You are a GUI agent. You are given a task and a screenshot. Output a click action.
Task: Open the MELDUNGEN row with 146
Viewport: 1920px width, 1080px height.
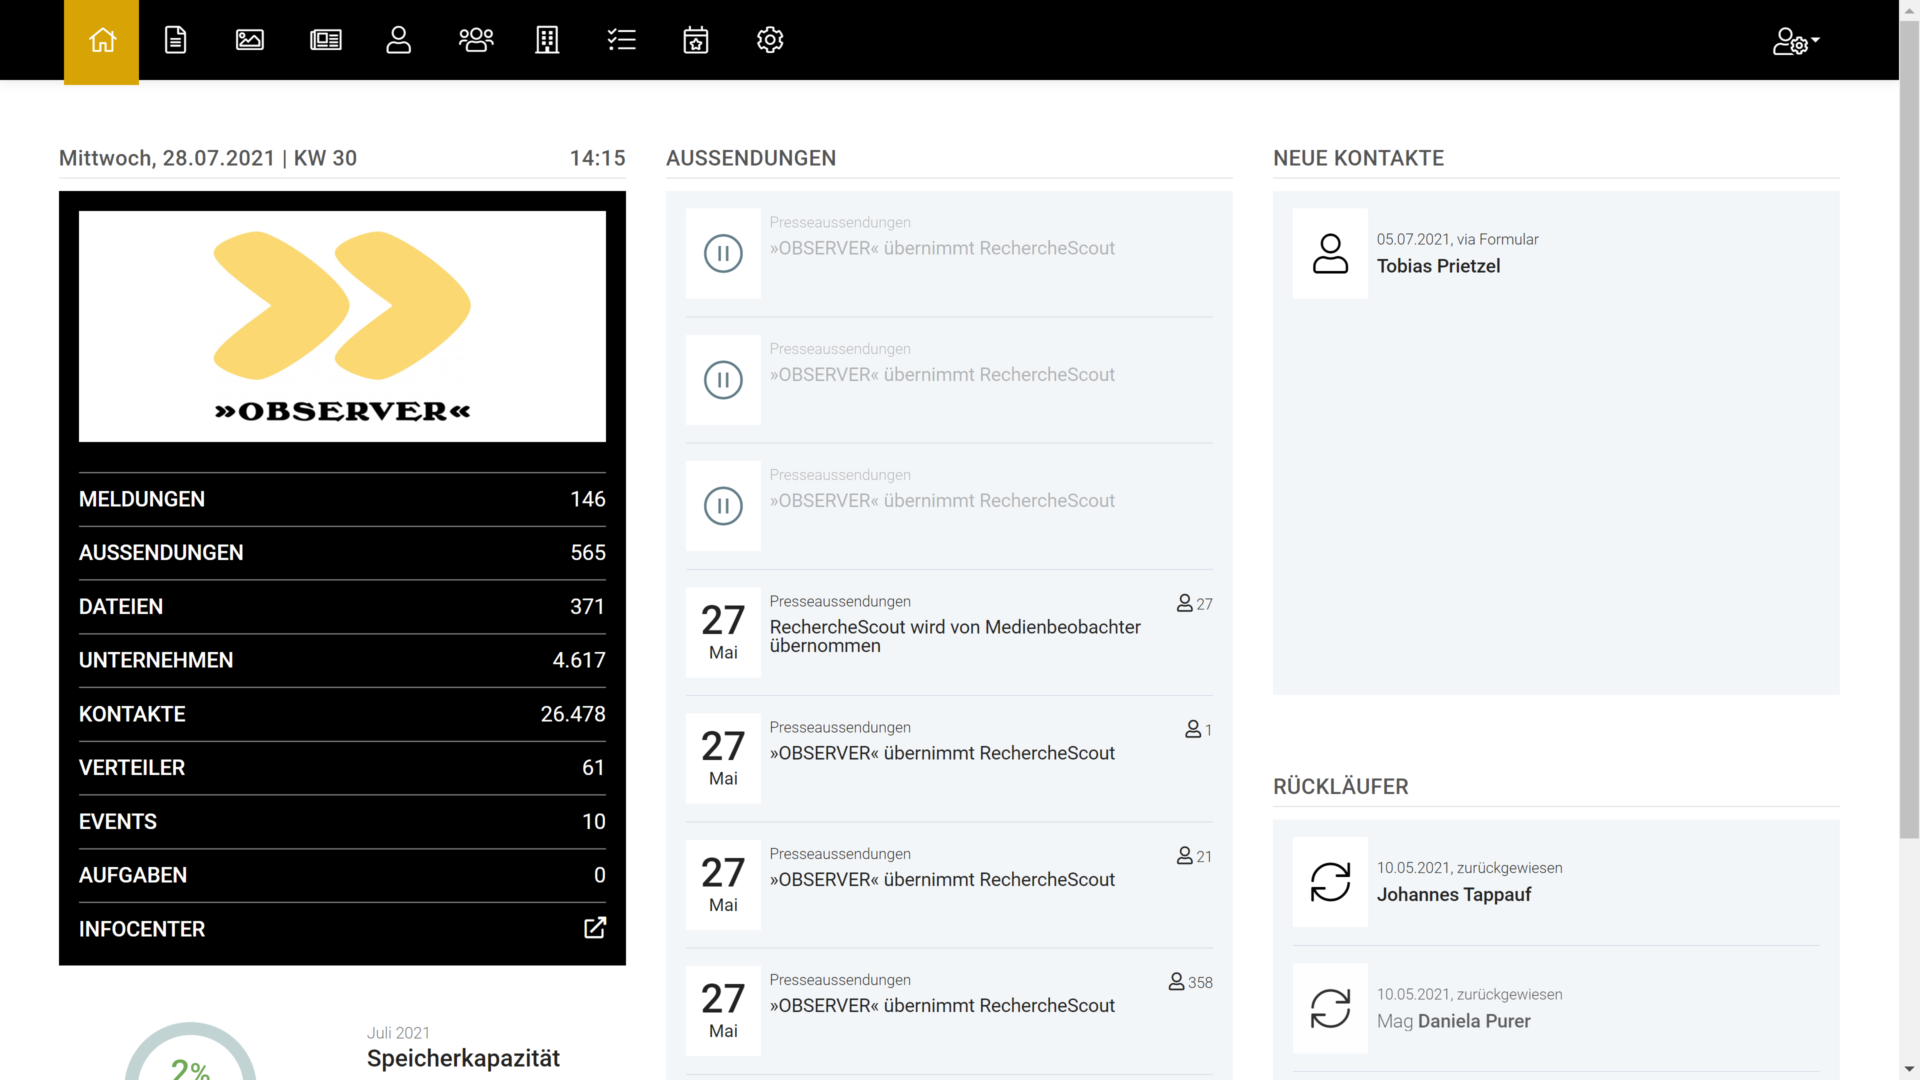[x=342, y=499]
